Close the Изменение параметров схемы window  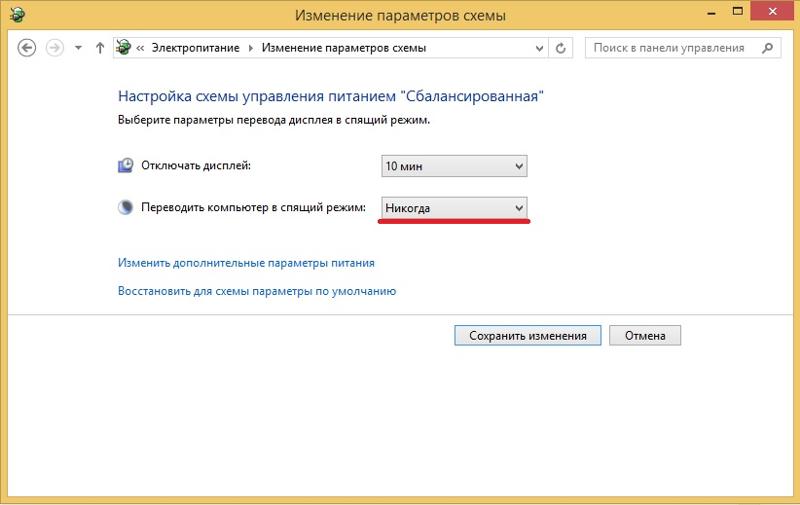(772, 11)
